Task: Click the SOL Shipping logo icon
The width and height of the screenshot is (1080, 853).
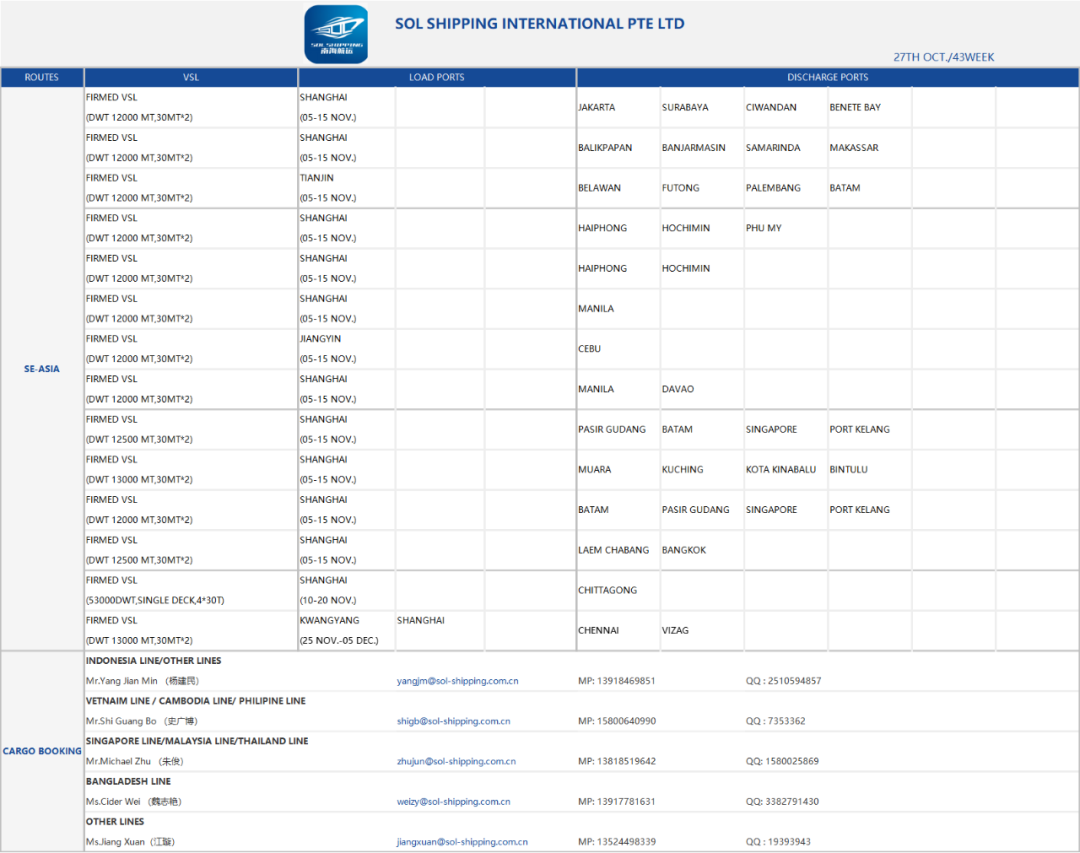Action: pos(336,34)
